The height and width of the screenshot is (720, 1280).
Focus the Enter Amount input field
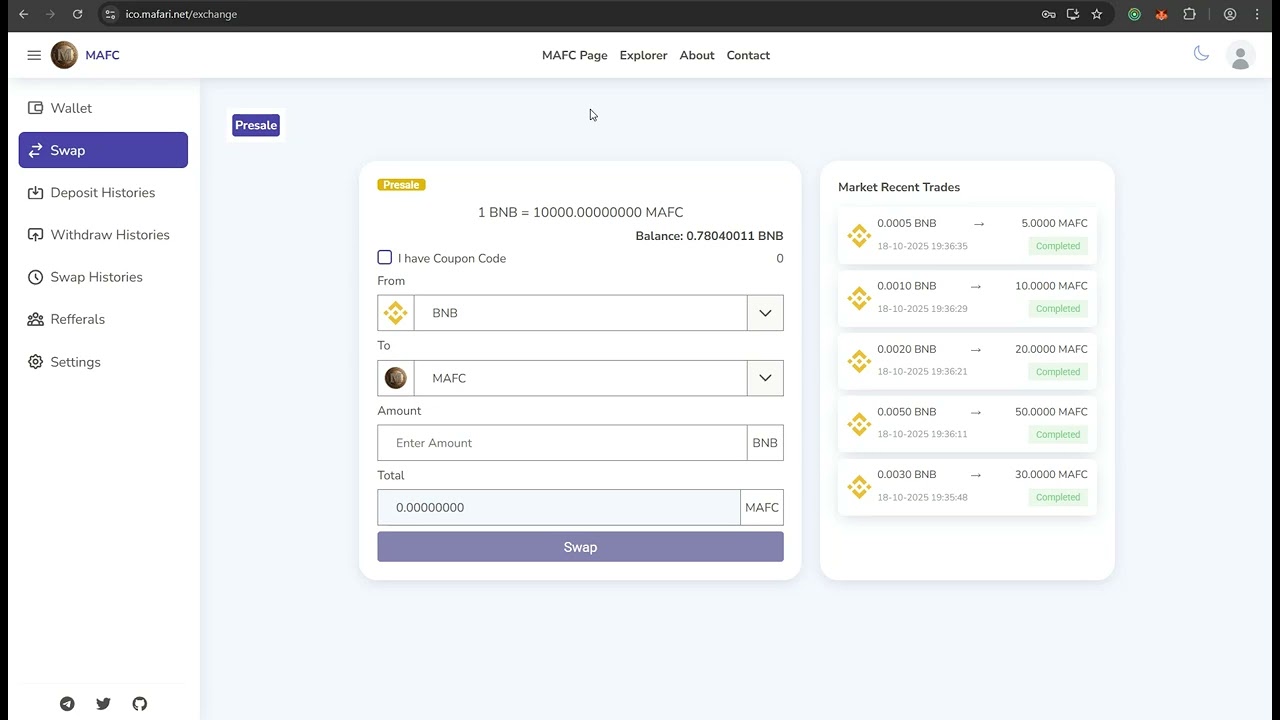click(562, 443)
